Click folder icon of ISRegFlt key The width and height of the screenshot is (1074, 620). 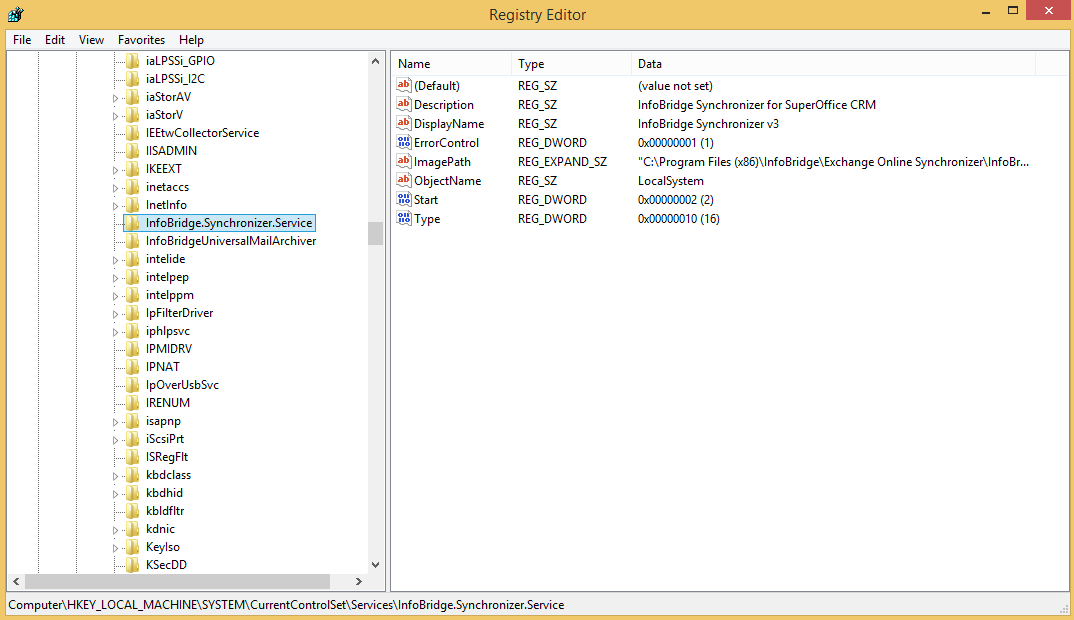(x=133, y=457)
